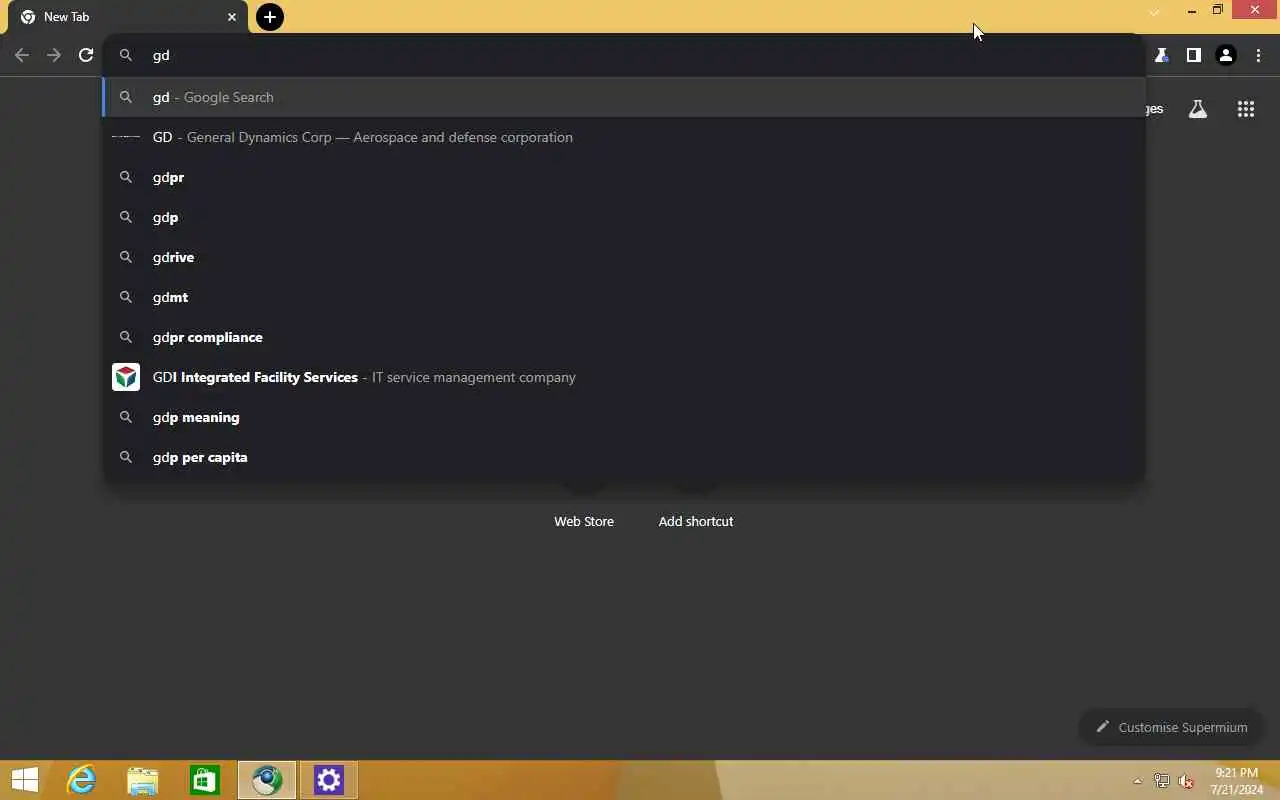Open the experiments flask icon in toolbar
This screenshot has width=1280, height=800.
tap(1161, 55)
